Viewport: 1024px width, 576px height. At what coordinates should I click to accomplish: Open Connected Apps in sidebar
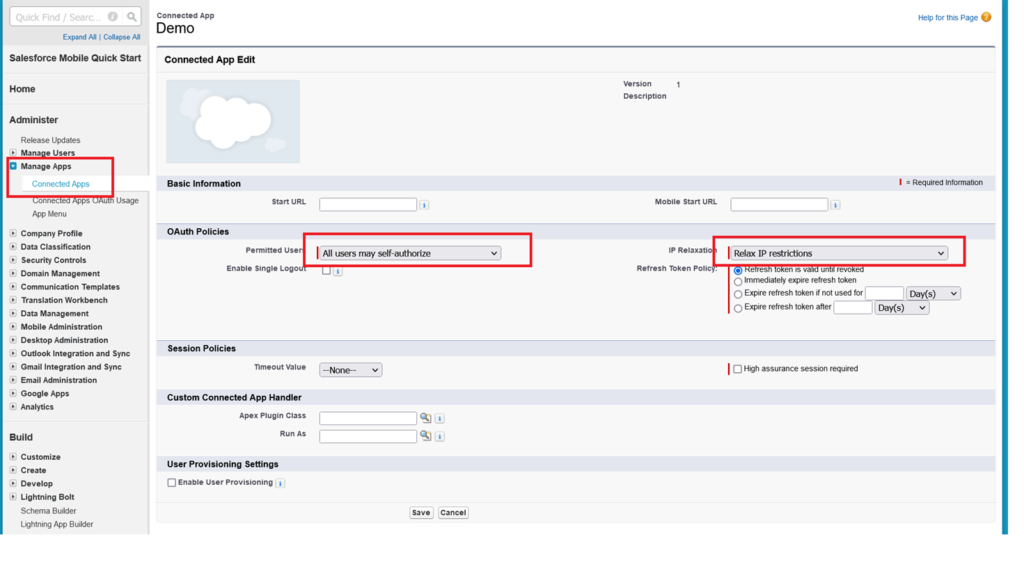[61, 184]
